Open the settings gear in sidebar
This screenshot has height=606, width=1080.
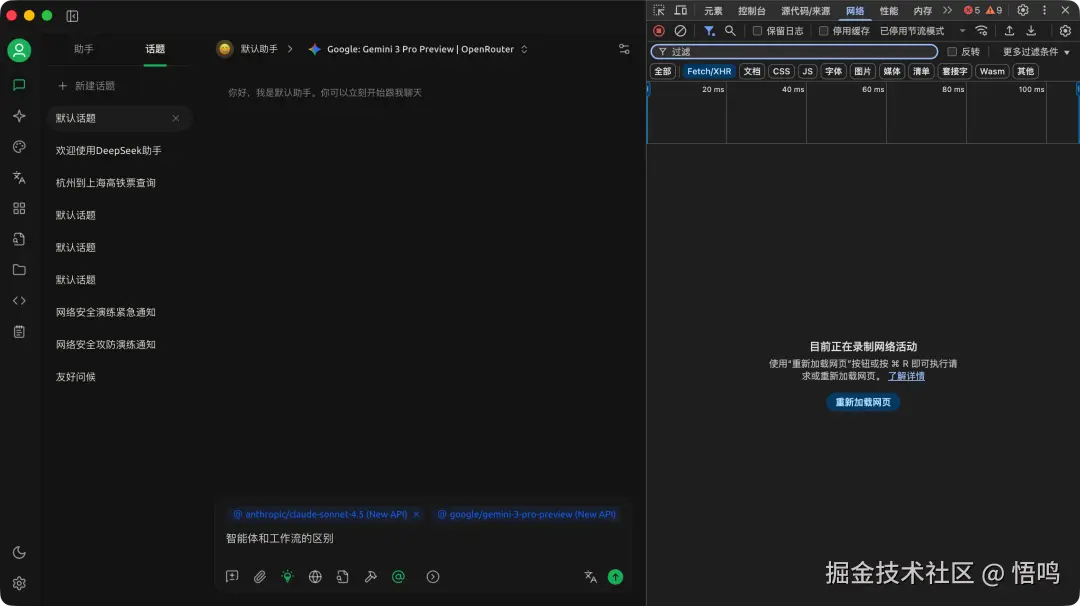pyautogui.click(x=19, y=583)
